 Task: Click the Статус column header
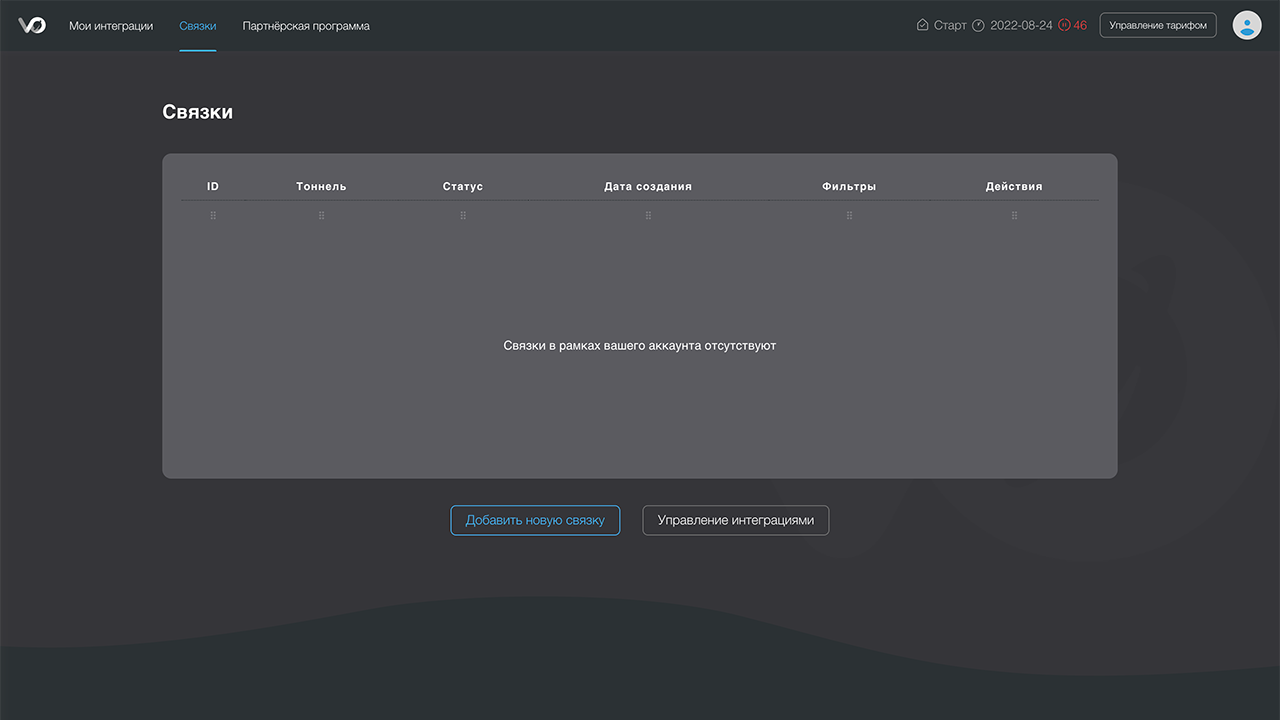point(463,186)
